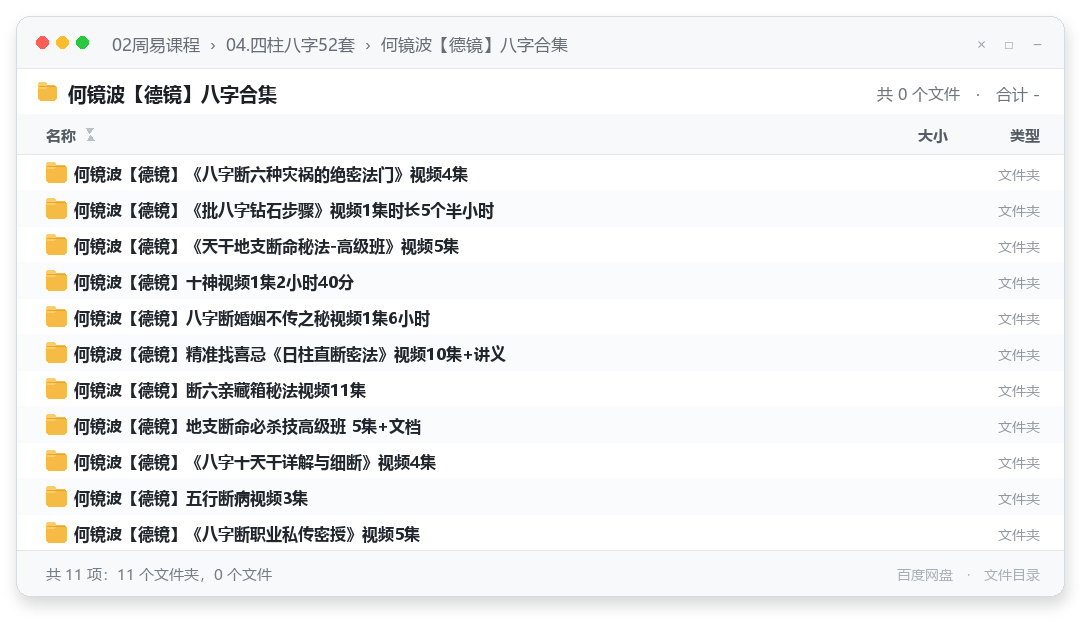Navigate to 04.四柱八字52套 breadcrumb

click(x=291, y=45)
